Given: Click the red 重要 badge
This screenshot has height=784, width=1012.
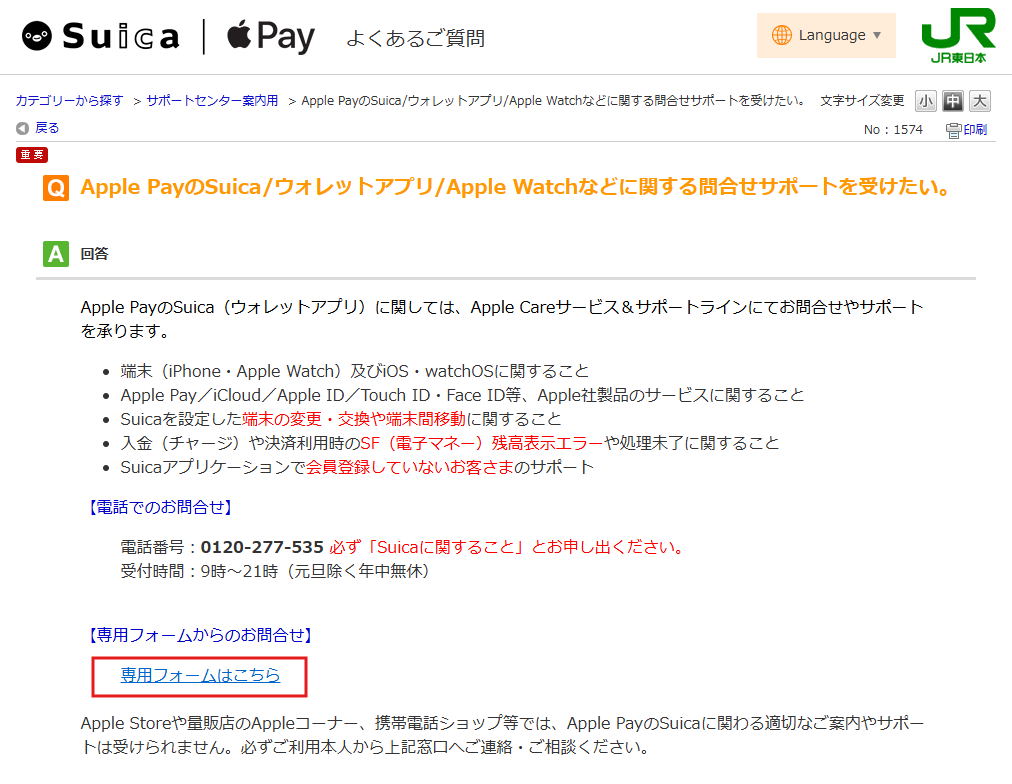Looking at the screenshot, I should pyautogui.click(x=32, y=155).
